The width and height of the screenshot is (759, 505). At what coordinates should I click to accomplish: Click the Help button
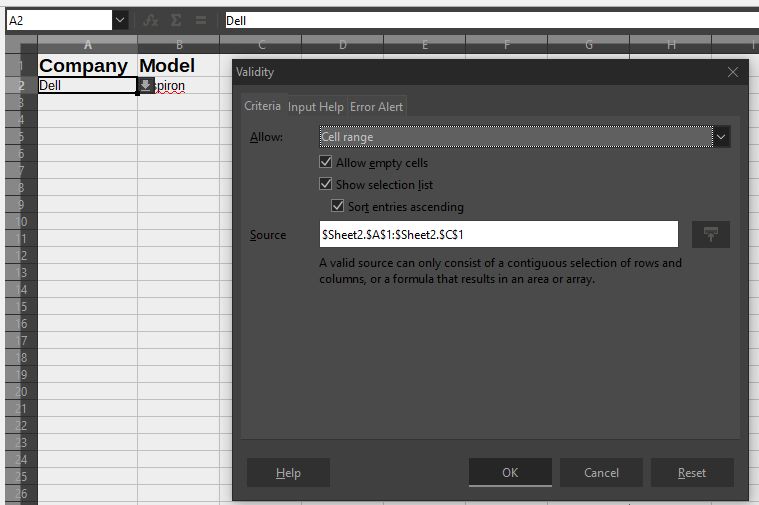click(x=288, y=473)
